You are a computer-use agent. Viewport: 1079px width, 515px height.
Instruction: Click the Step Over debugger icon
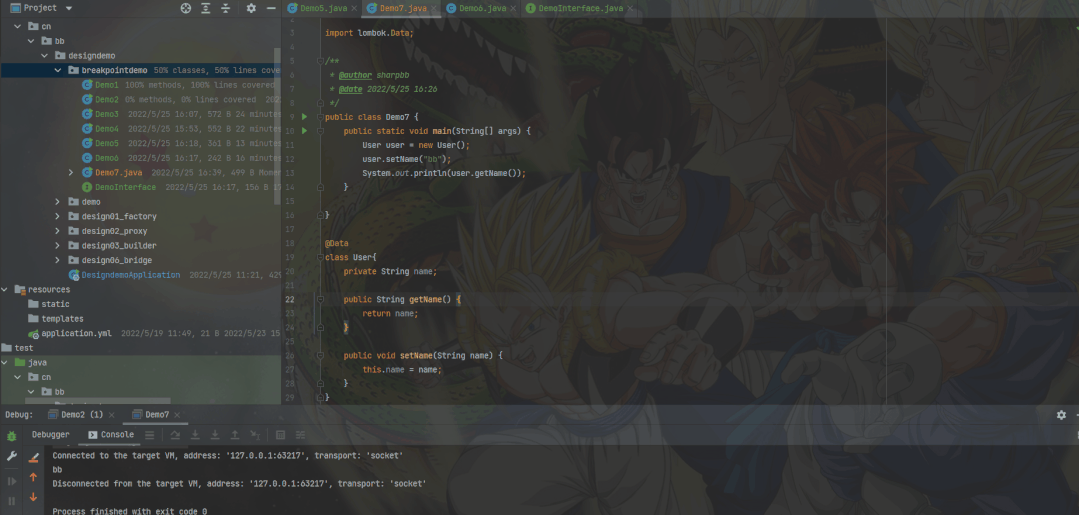[175, 435]
